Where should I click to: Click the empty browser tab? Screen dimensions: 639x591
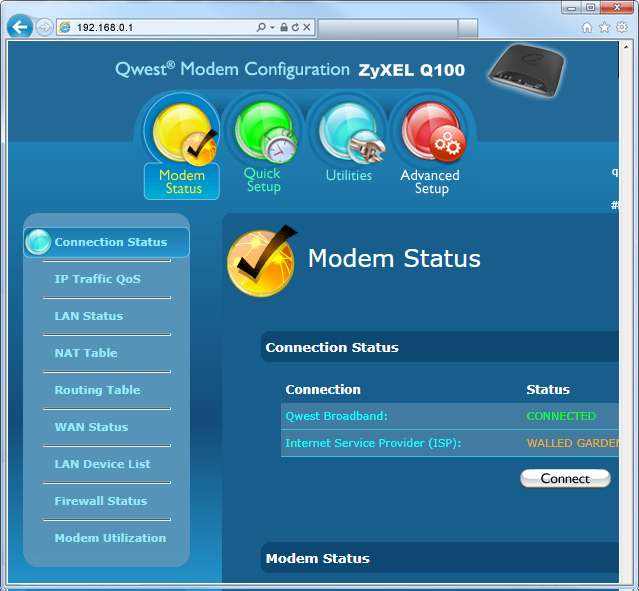pyautogui.click(x=387, y=28)
